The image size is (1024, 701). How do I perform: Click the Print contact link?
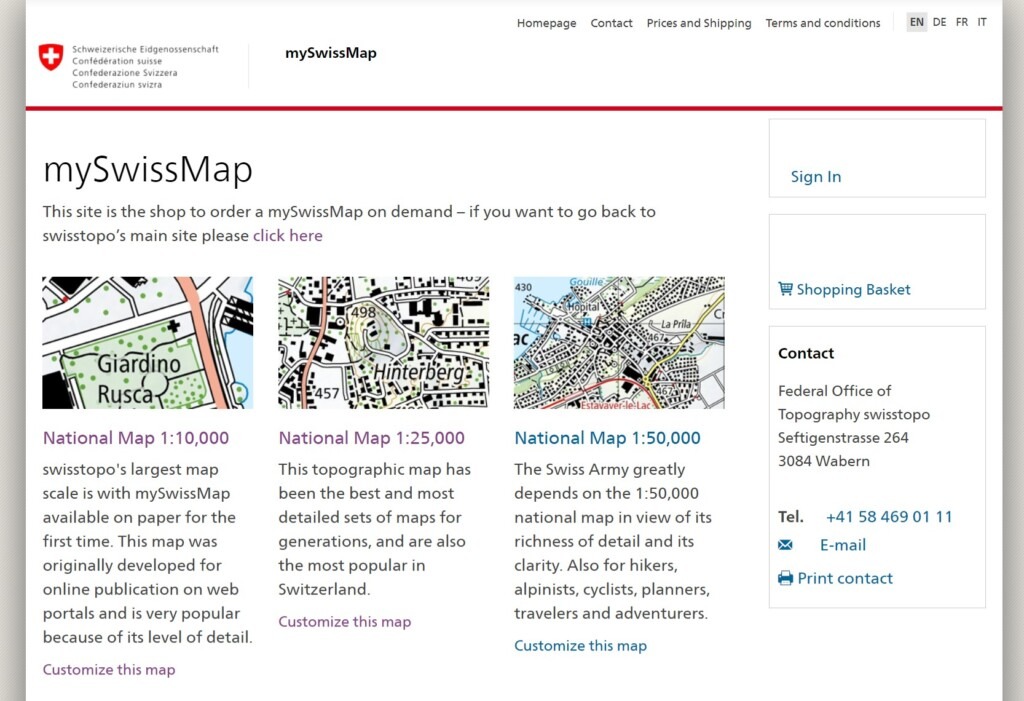(x=845, y=578)
